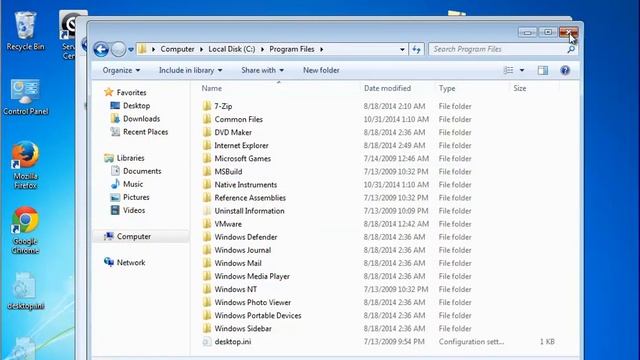
Task: Select Music library in the navigation pane
Action: coord(127,184)
